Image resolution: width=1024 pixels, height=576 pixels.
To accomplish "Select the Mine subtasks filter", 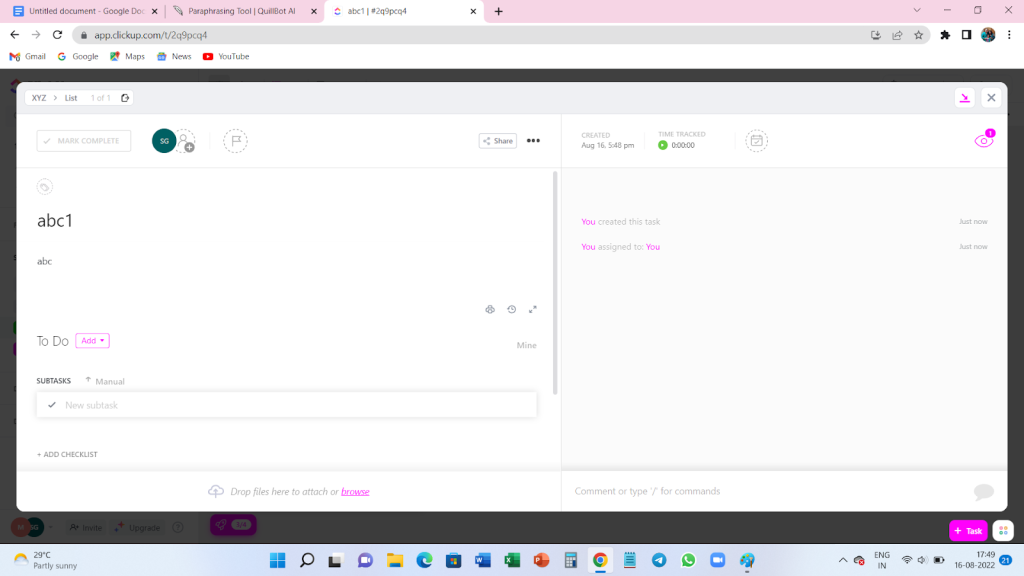I will coord(527,345).
